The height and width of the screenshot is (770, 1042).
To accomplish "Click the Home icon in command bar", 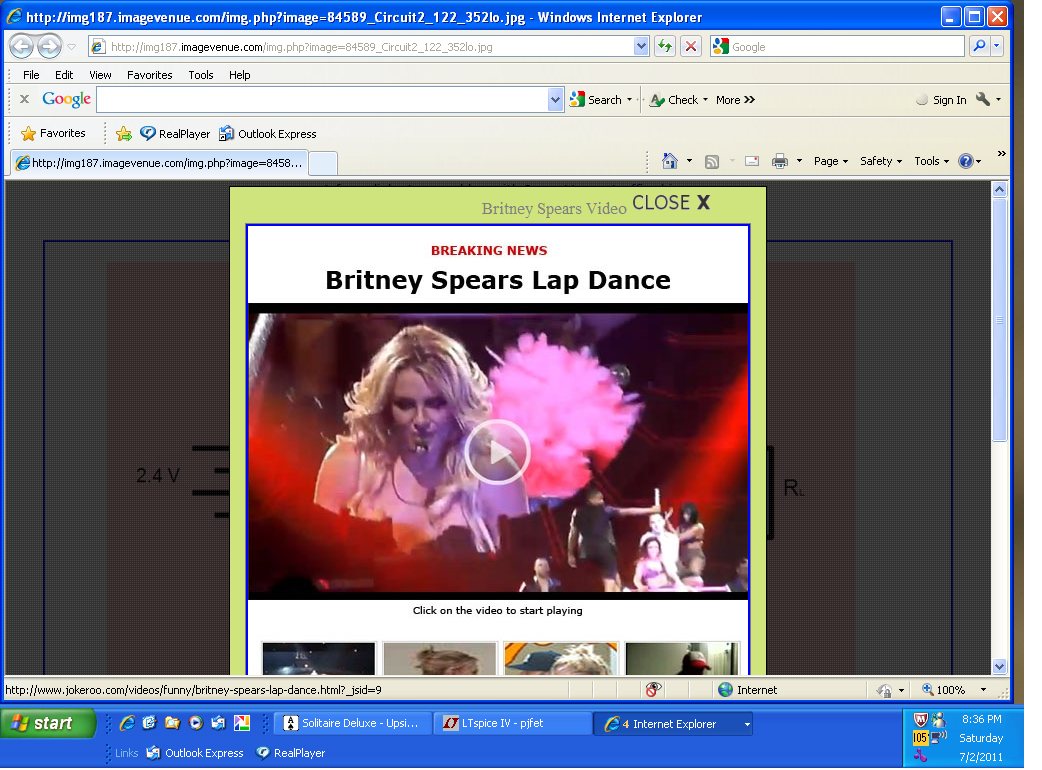I will 670,161.
